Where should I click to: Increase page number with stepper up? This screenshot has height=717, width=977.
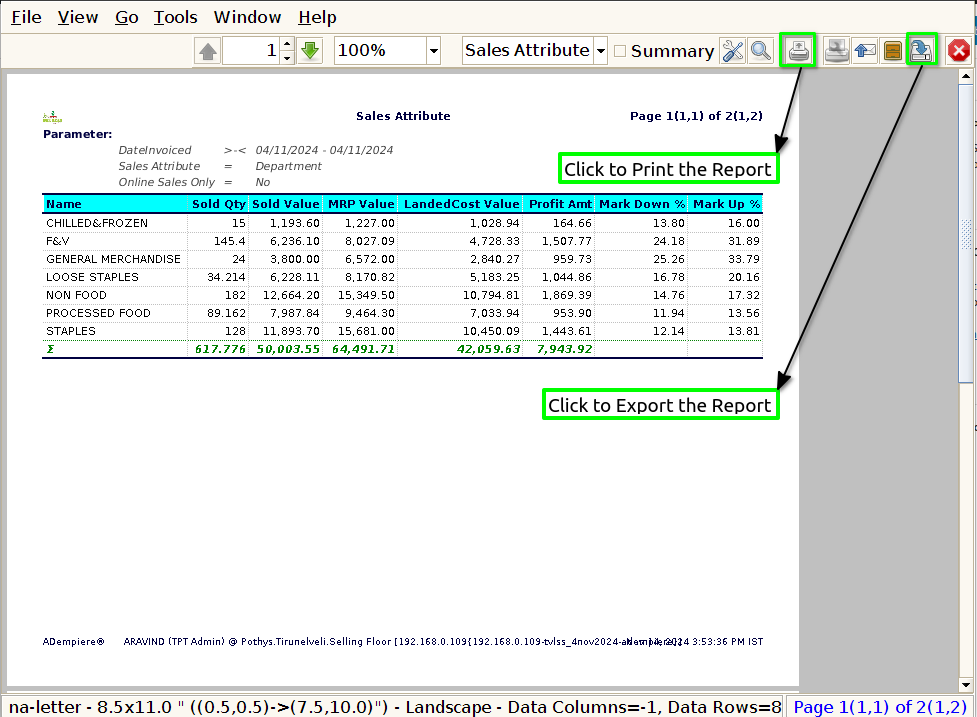pyautogui.click(x=287, y=44)
